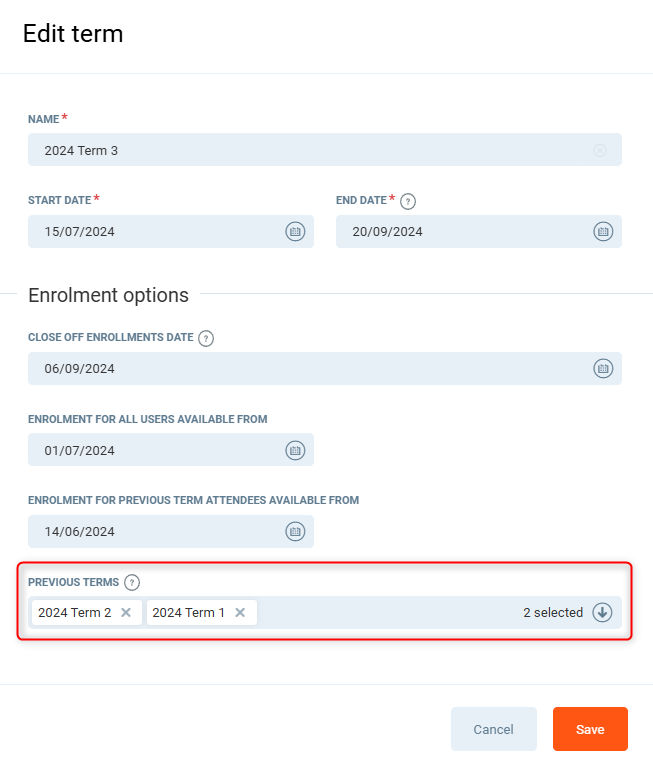Open the End Date calendar picker
The image size is (653, 777).
click(603, 231)
